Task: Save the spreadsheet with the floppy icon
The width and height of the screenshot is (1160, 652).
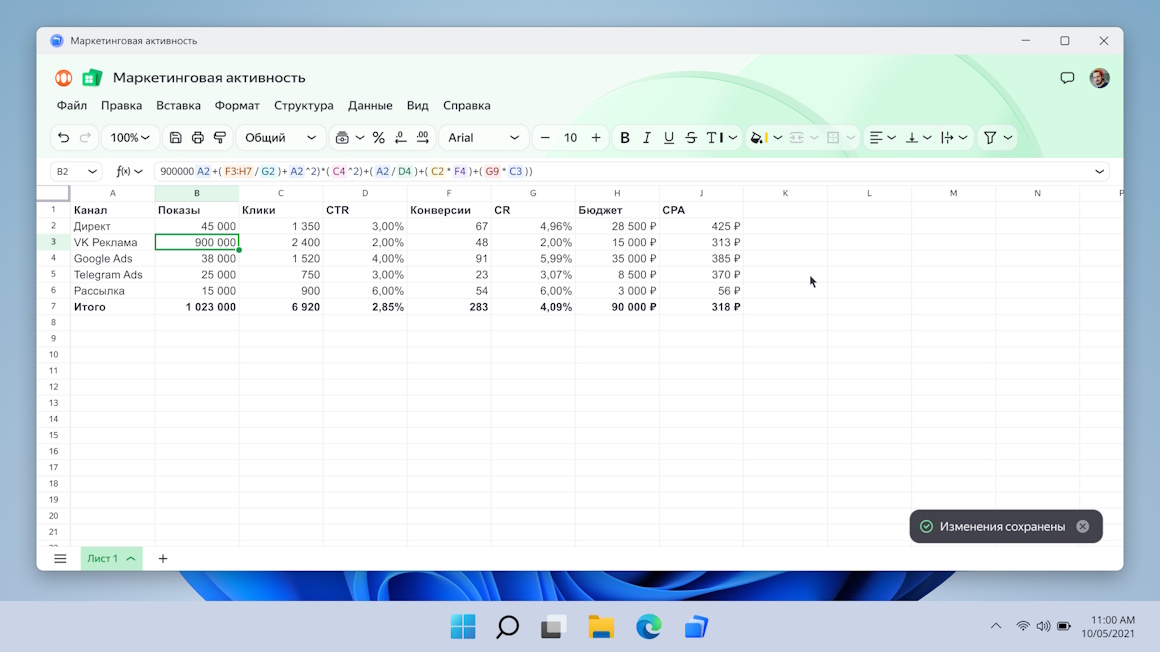Action: (175, 138)
